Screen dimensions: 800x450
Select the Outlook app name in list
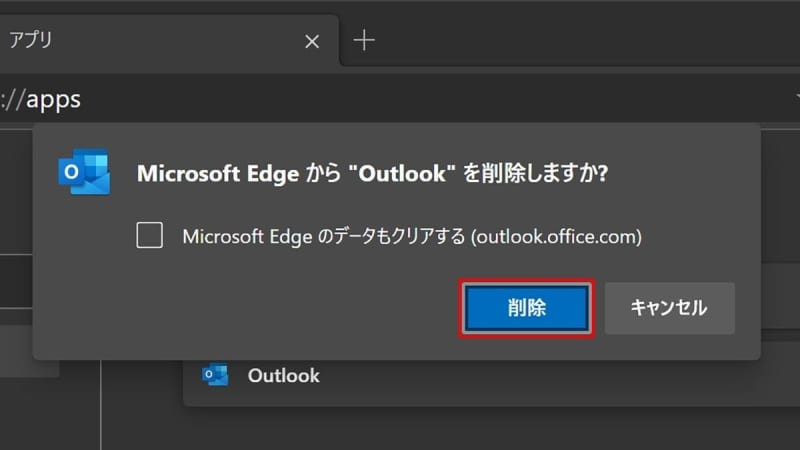284,376
